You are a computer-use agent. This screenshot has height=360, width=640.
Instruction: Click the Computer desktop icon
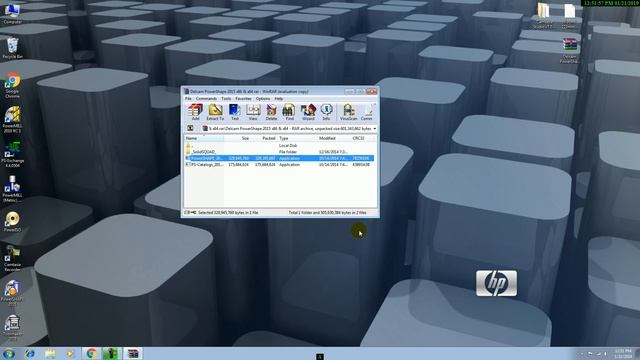(x=12, y=13)
